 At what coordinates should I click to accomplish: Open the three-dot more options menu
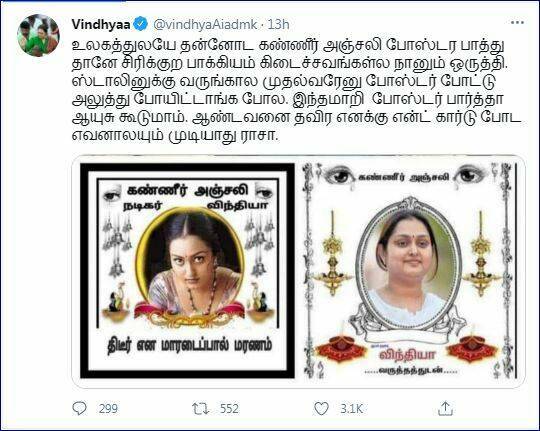coord(517,23)
